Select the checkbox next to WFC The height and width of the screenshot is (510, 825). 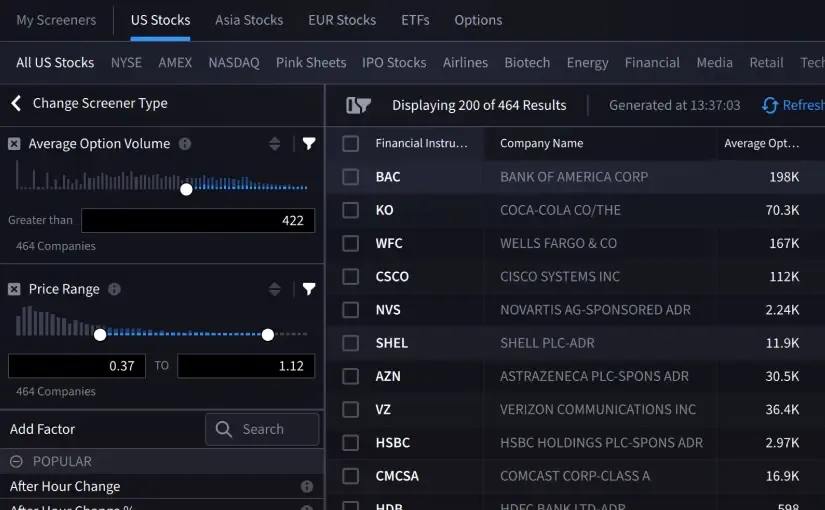click(350, 243)
